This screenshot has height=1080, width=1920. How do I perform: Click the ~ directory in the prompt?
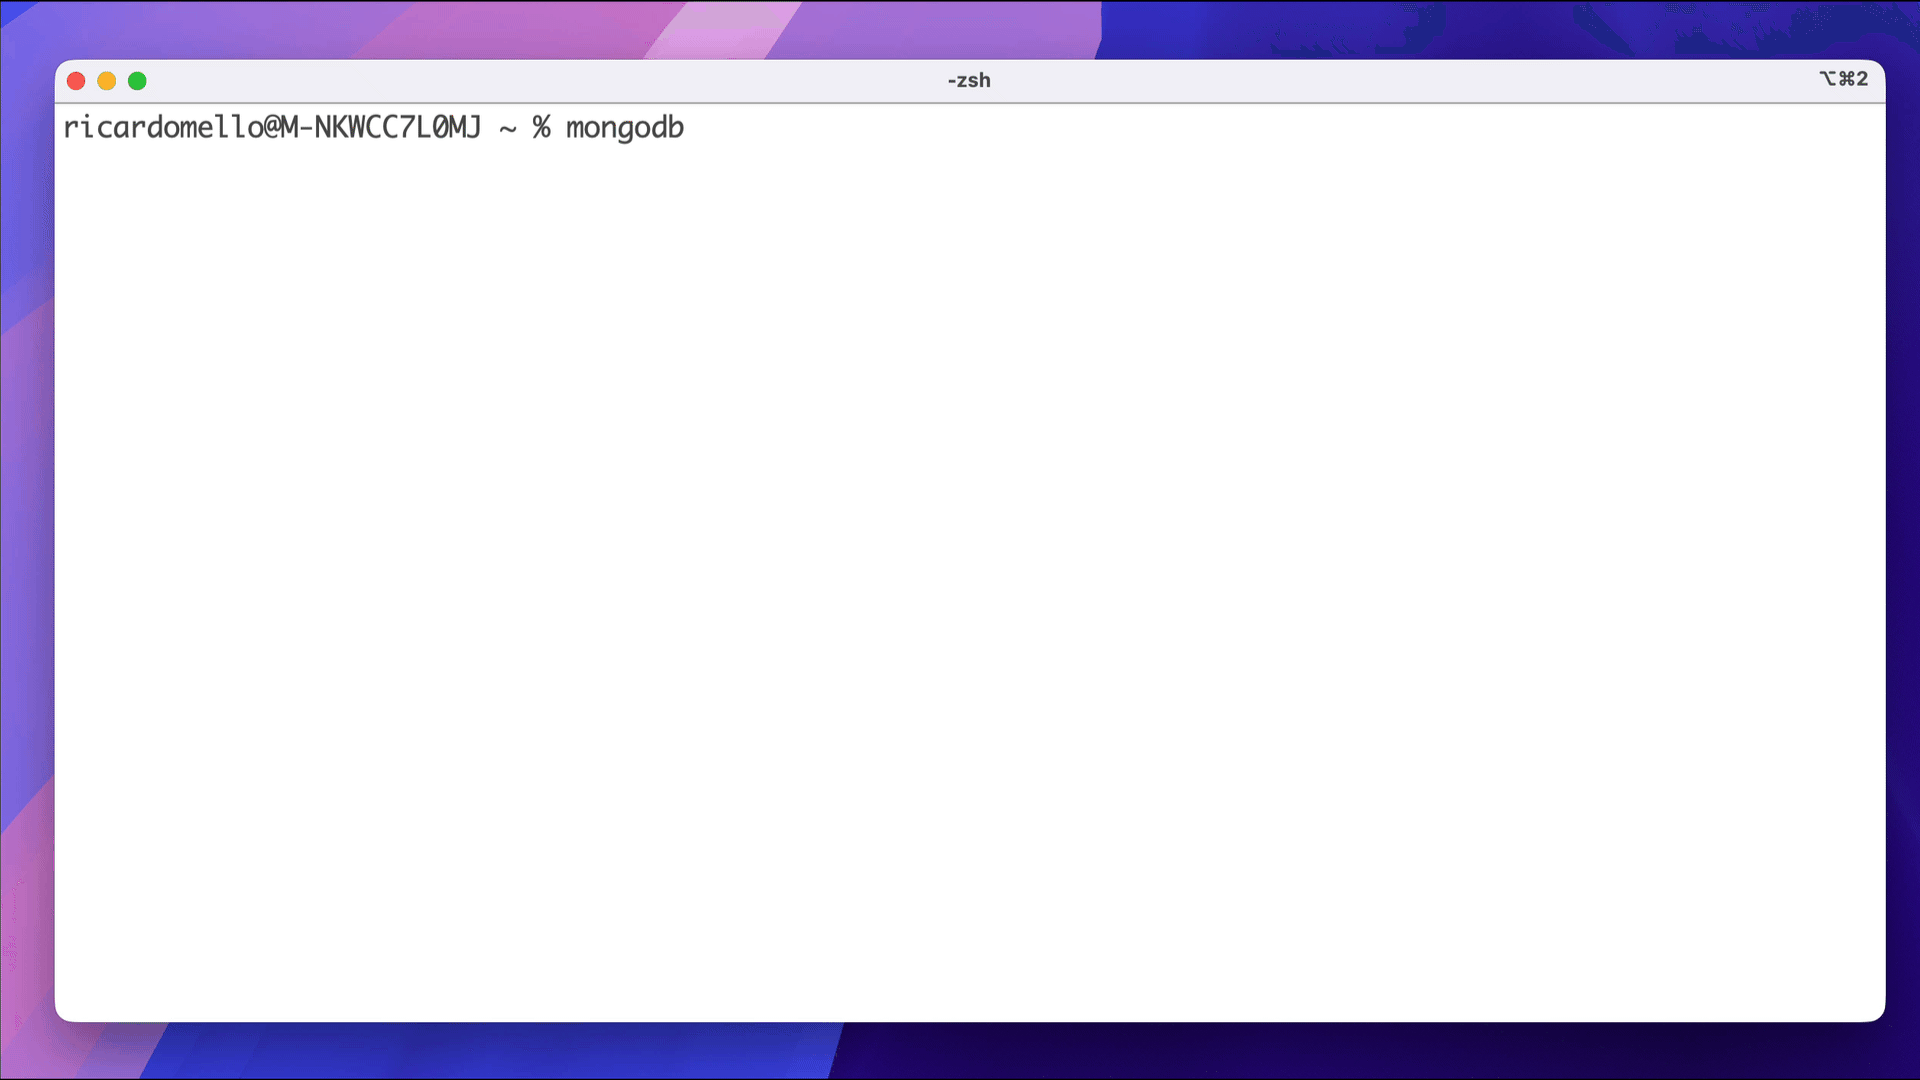tap(508, 128)
